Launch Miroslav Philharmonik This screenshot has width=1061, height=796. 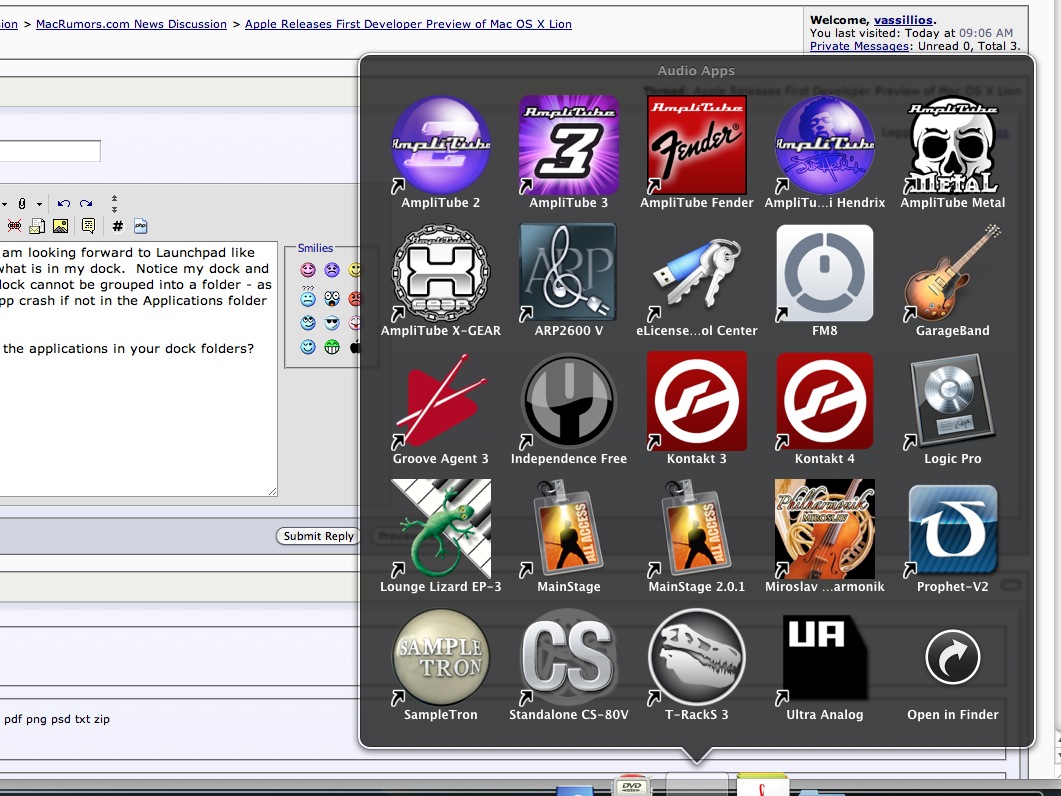pyautogui.click(x=824, y=529)
